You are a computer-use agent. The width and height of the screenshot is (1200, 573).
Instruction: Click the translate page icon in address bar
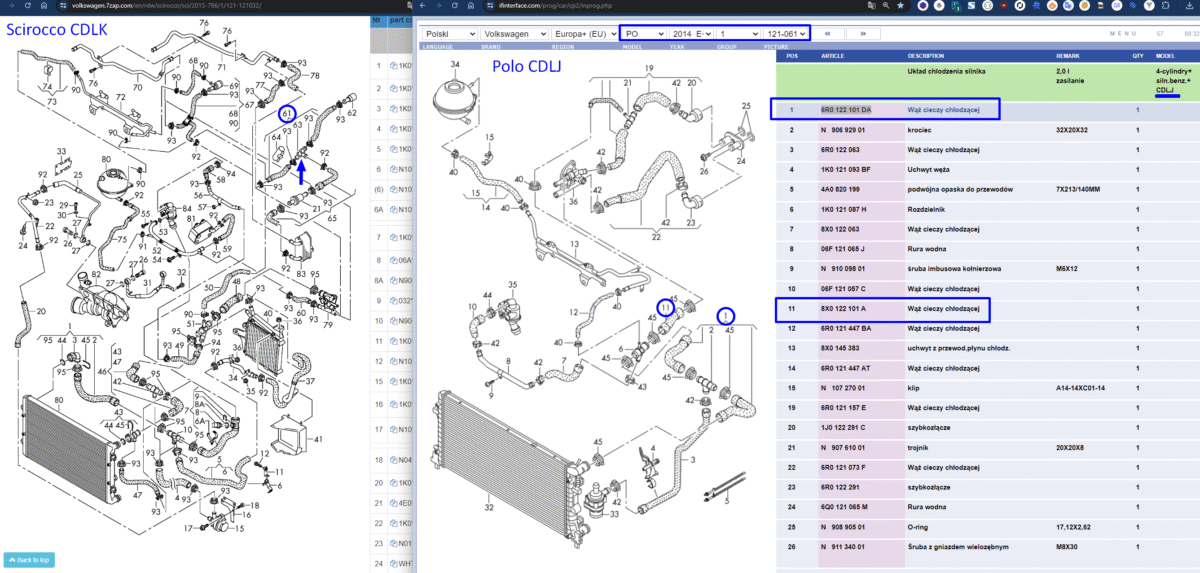pyautogui.click(x=871, y=6)
